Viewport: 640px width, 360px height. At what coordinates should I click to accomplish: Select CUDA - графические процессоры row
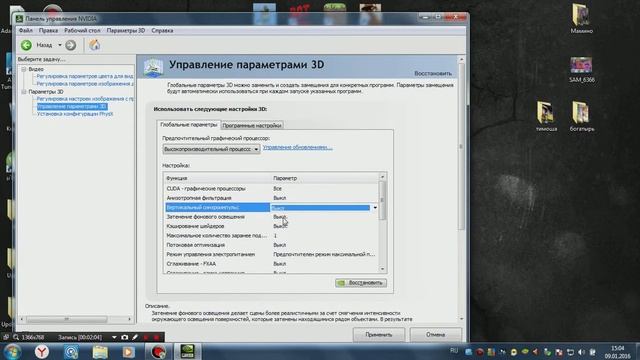272,189
